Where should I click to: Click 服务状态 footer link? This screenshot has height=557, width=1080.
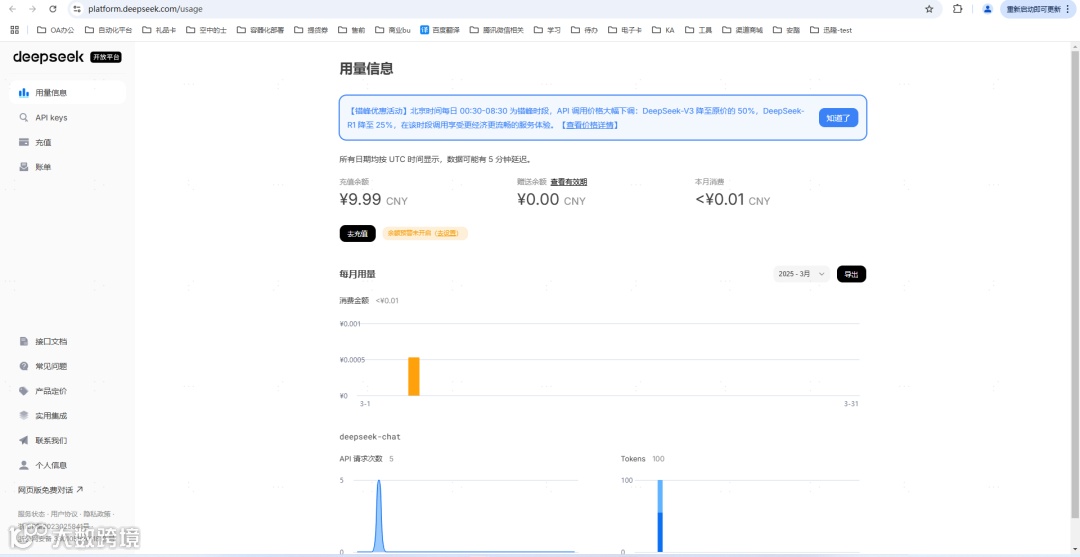click(31, 514)
